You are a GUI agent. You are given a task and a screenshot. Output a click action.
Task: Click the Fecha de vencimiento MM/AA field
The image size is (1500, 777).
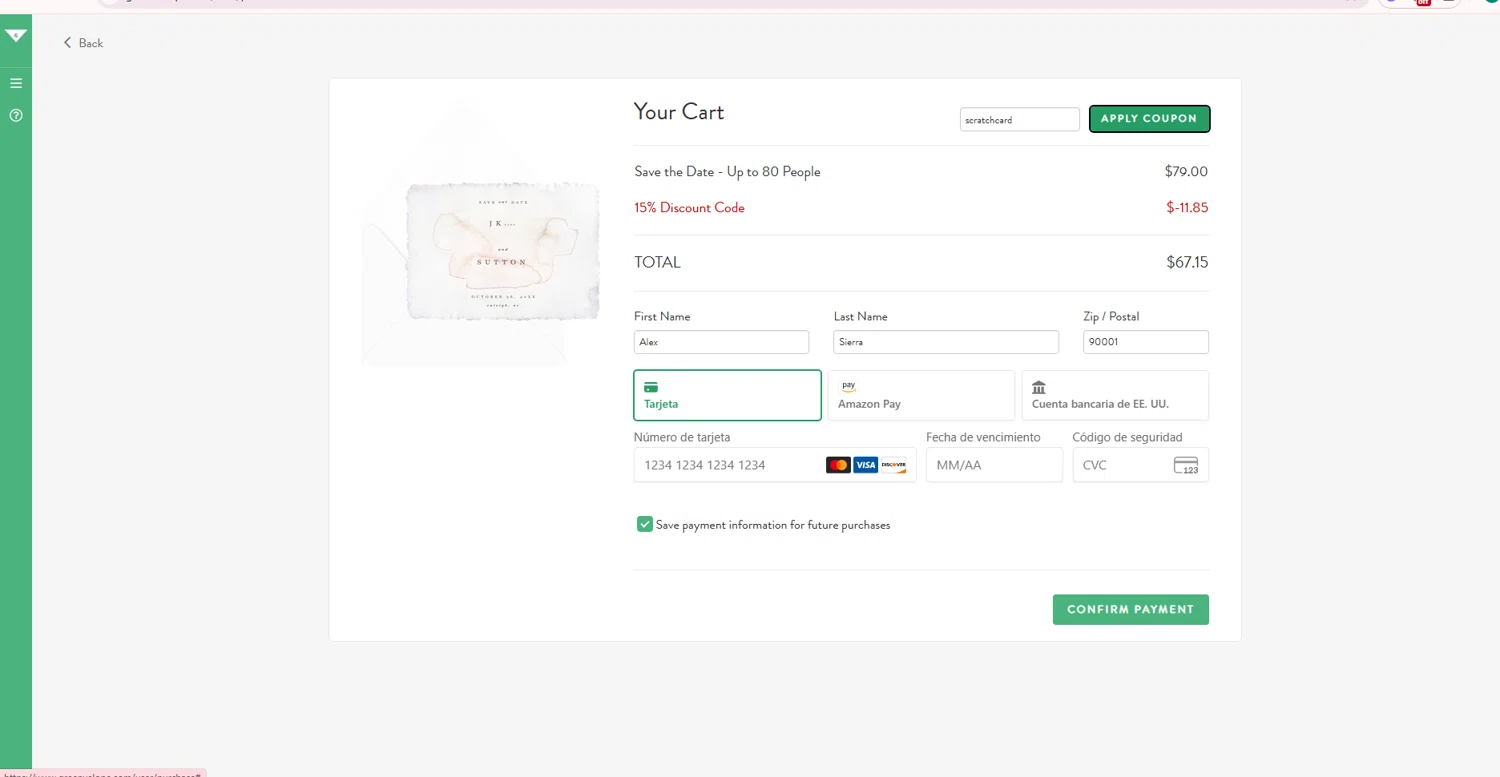coord(993,465)
